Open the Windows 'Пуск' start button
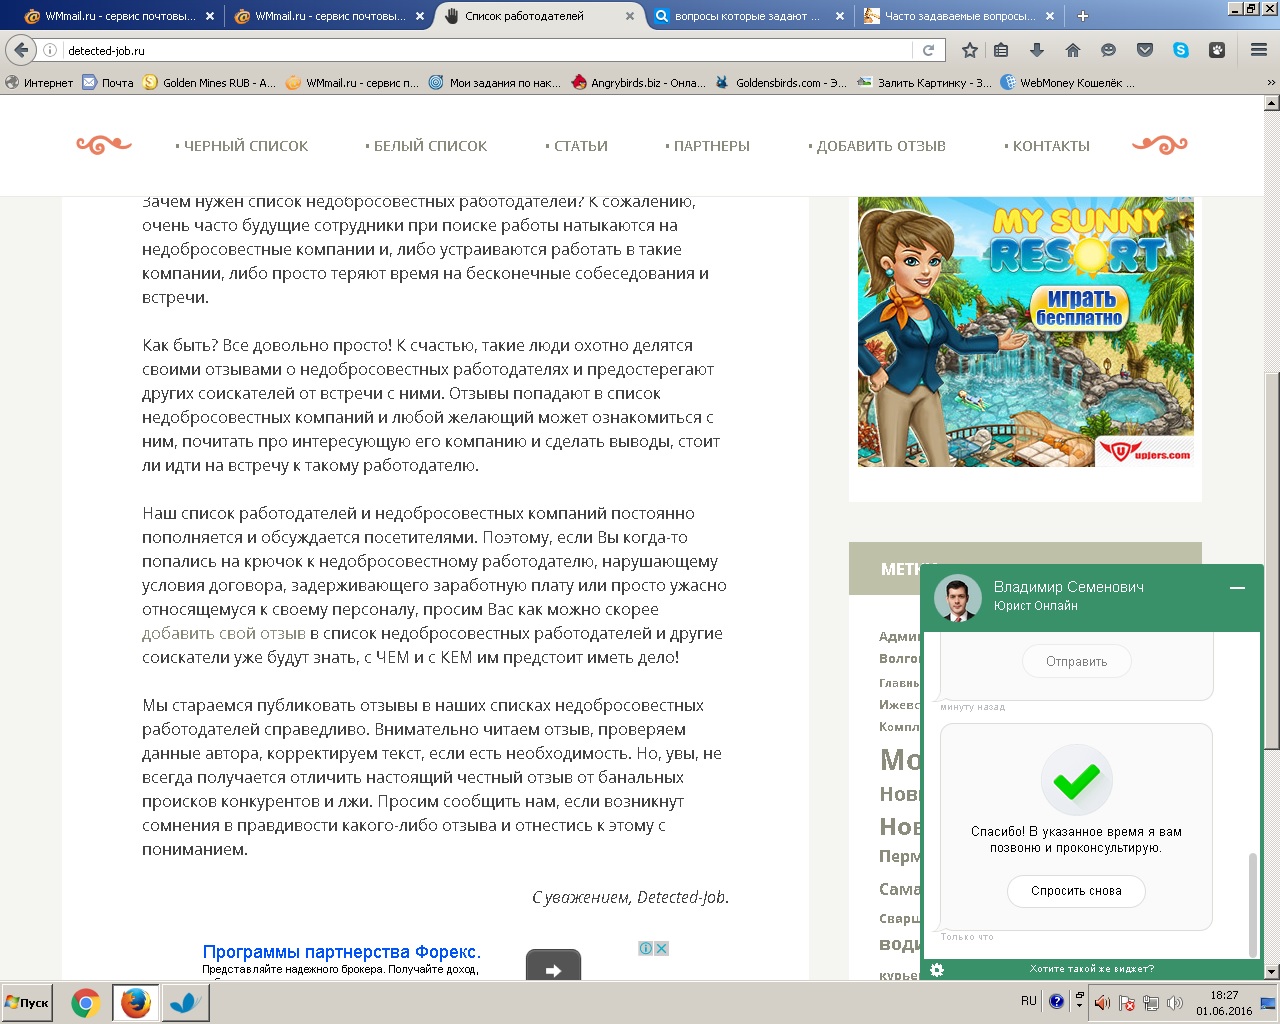 [x=27, y=1003]
